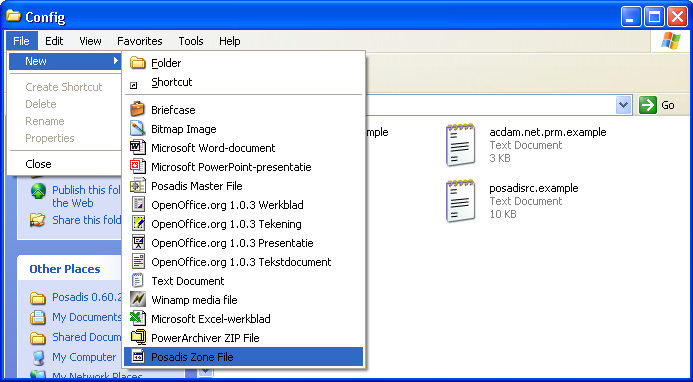Select acdam.net.prm.example file icon
Viewport: 693px width, 382px height.
point(461,145)
